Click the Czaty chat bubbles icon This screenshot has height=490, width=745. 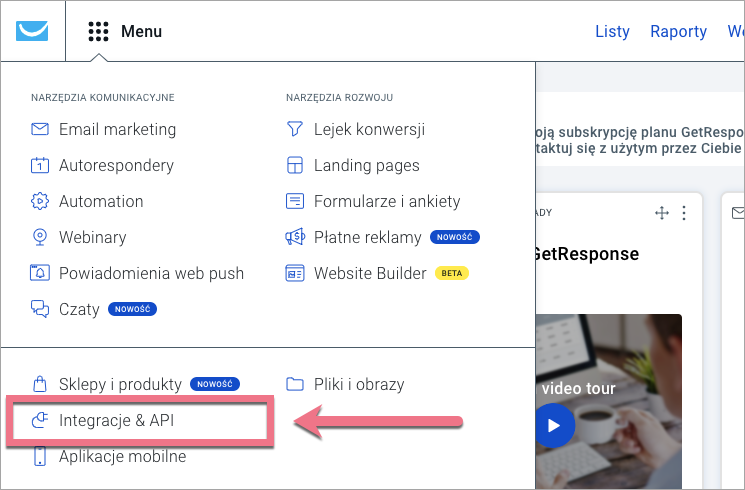click(40, 309)
